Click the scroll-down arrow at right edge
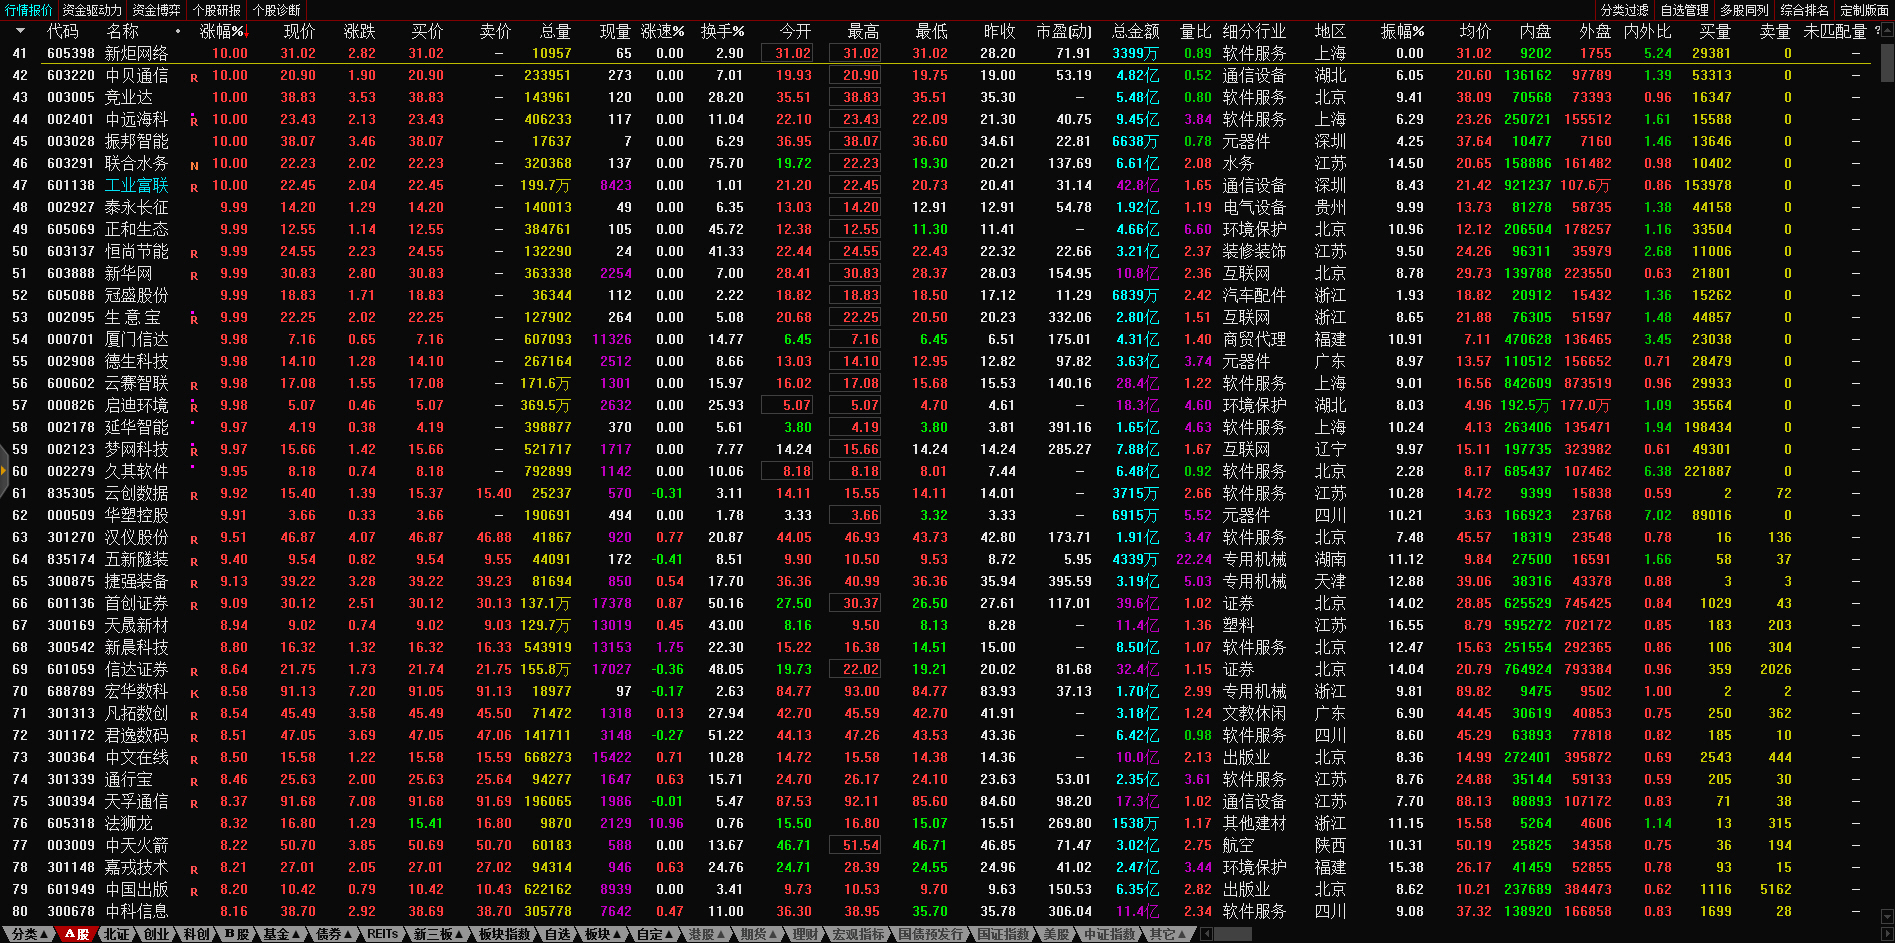The width and height of the screenshot is (1895, 943). coord(1886,916)
